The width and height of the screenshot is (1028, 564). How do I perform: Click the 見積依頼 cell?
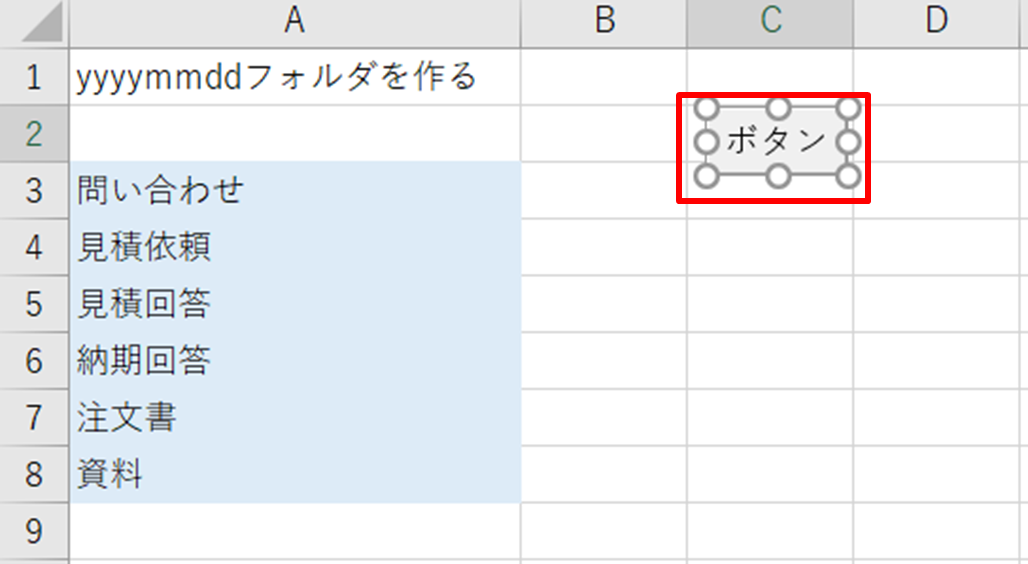(x=294, y=247)
